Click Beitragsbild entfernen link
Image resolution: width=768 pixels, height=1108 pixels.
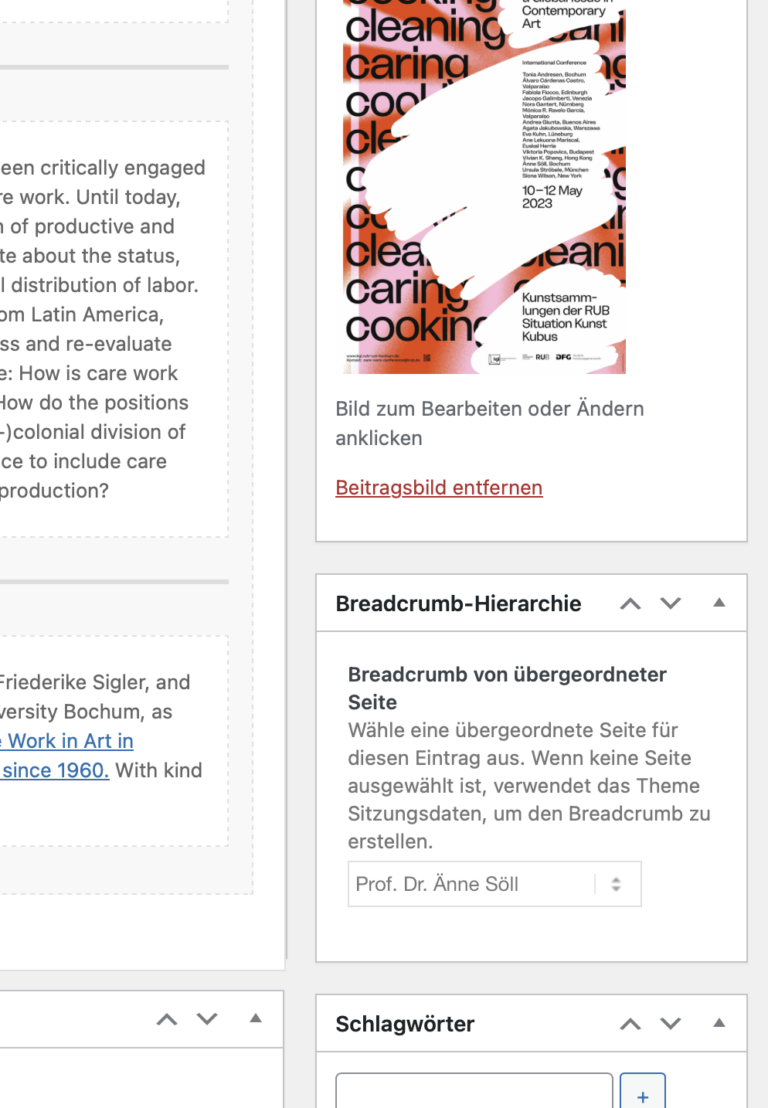point(439,488)
